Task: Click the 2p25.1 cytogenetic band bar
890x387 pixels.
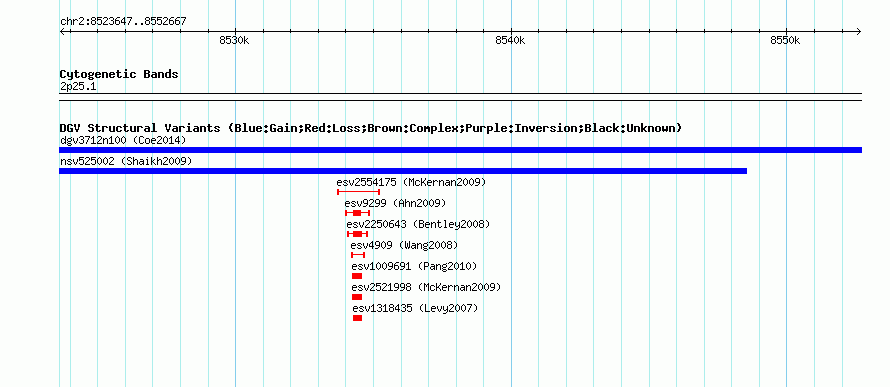Action: click(x=460, y=97)
